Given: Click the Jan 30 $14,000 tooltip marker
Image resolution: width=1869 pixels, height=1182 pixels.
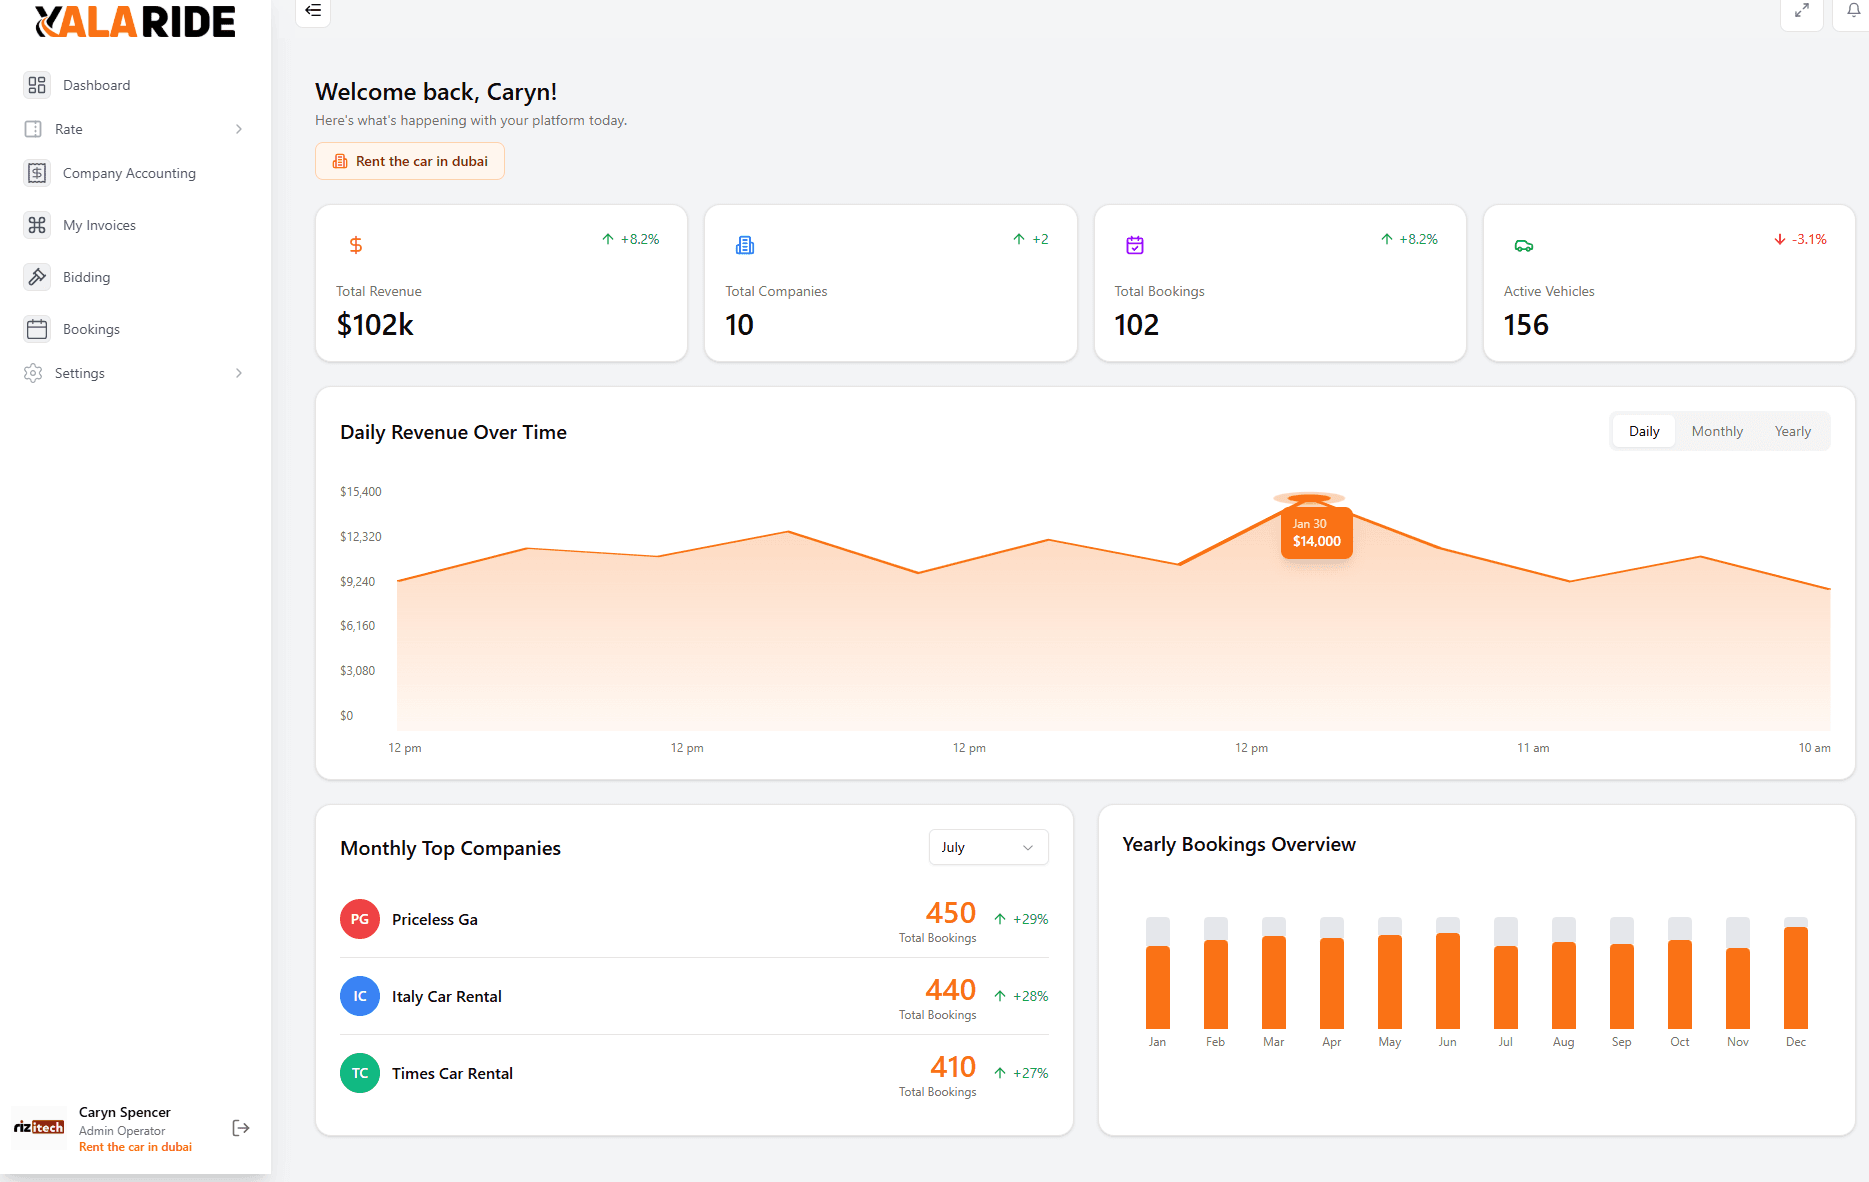Looking at the screenshot, I should (1315, 532).
